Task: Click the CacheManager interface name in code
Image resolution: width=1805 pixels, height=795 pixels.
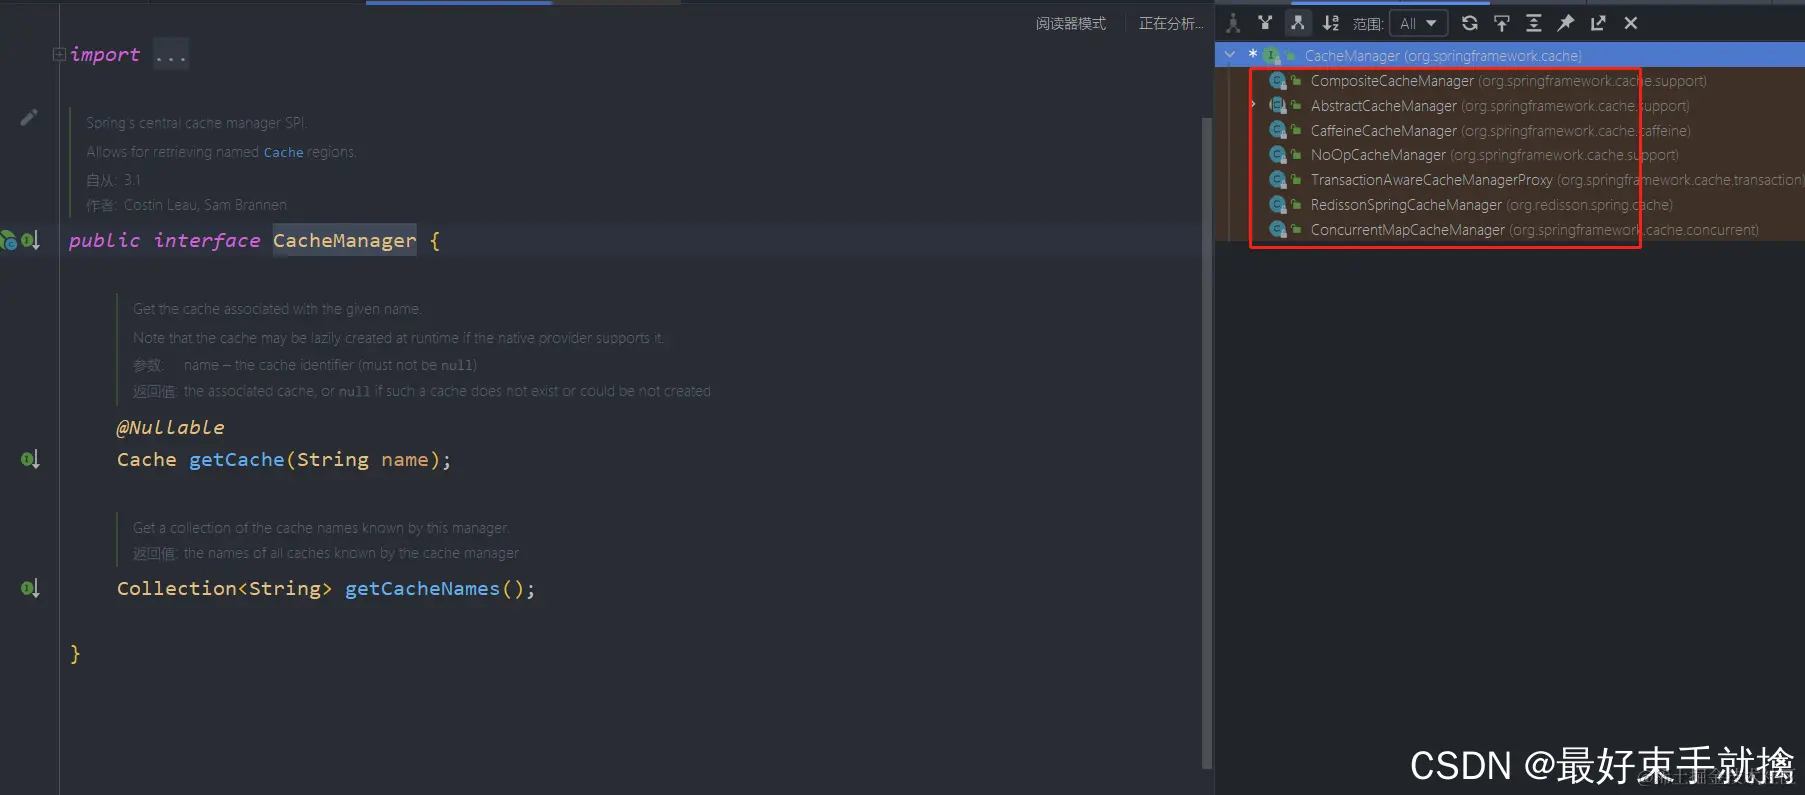Action: coord(344,240)
